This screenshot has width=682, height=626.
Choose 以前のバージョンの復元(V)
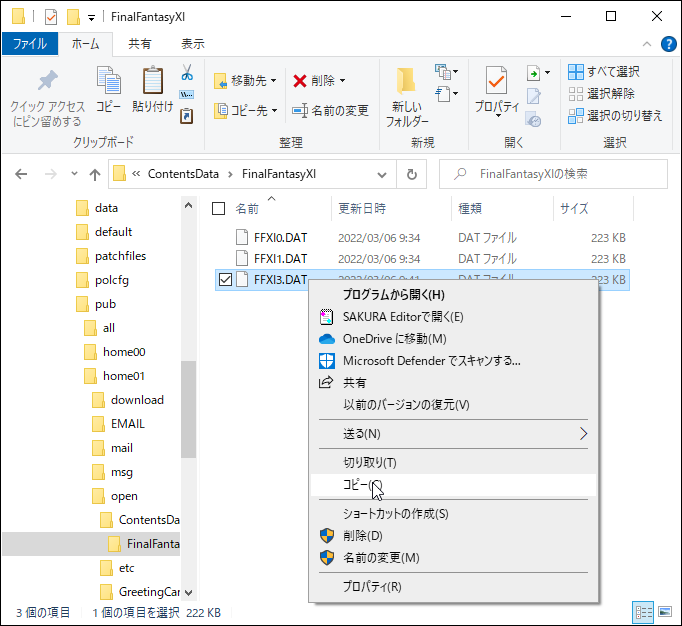click(454, 405)
